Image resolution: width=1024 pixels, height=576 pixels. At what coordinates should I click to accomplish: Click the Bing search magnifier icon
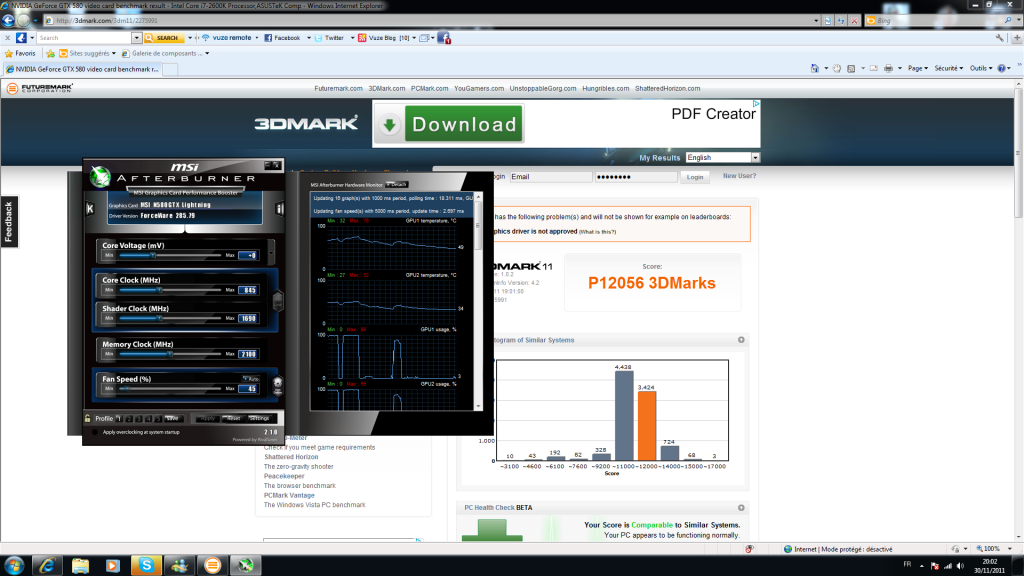1008,20
